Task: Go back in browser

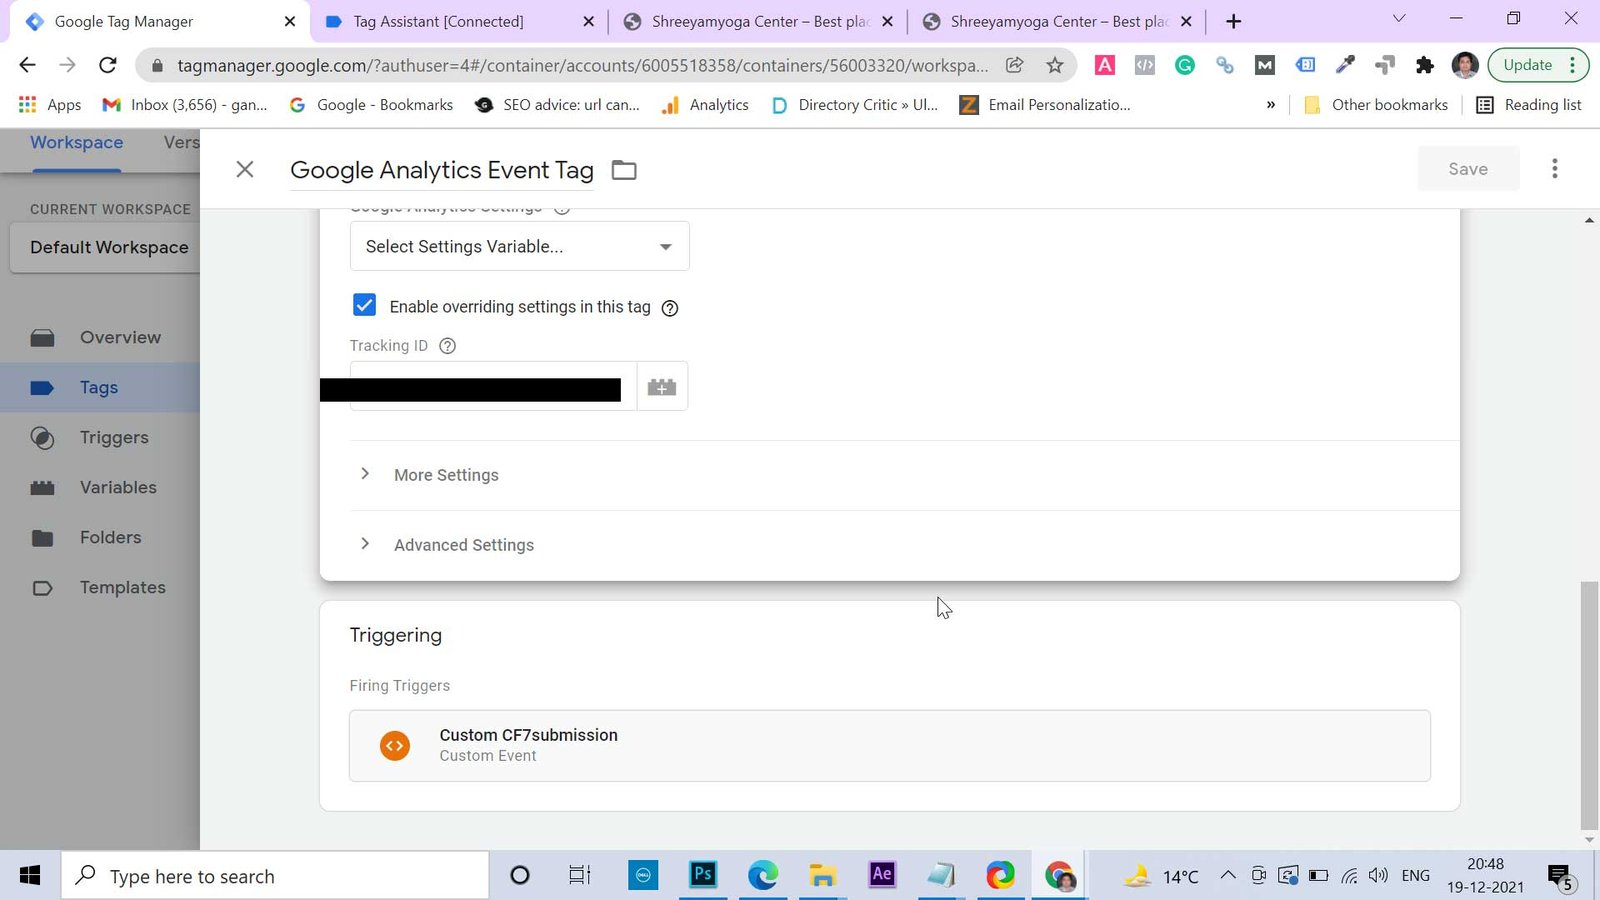Action: [27, 65]
